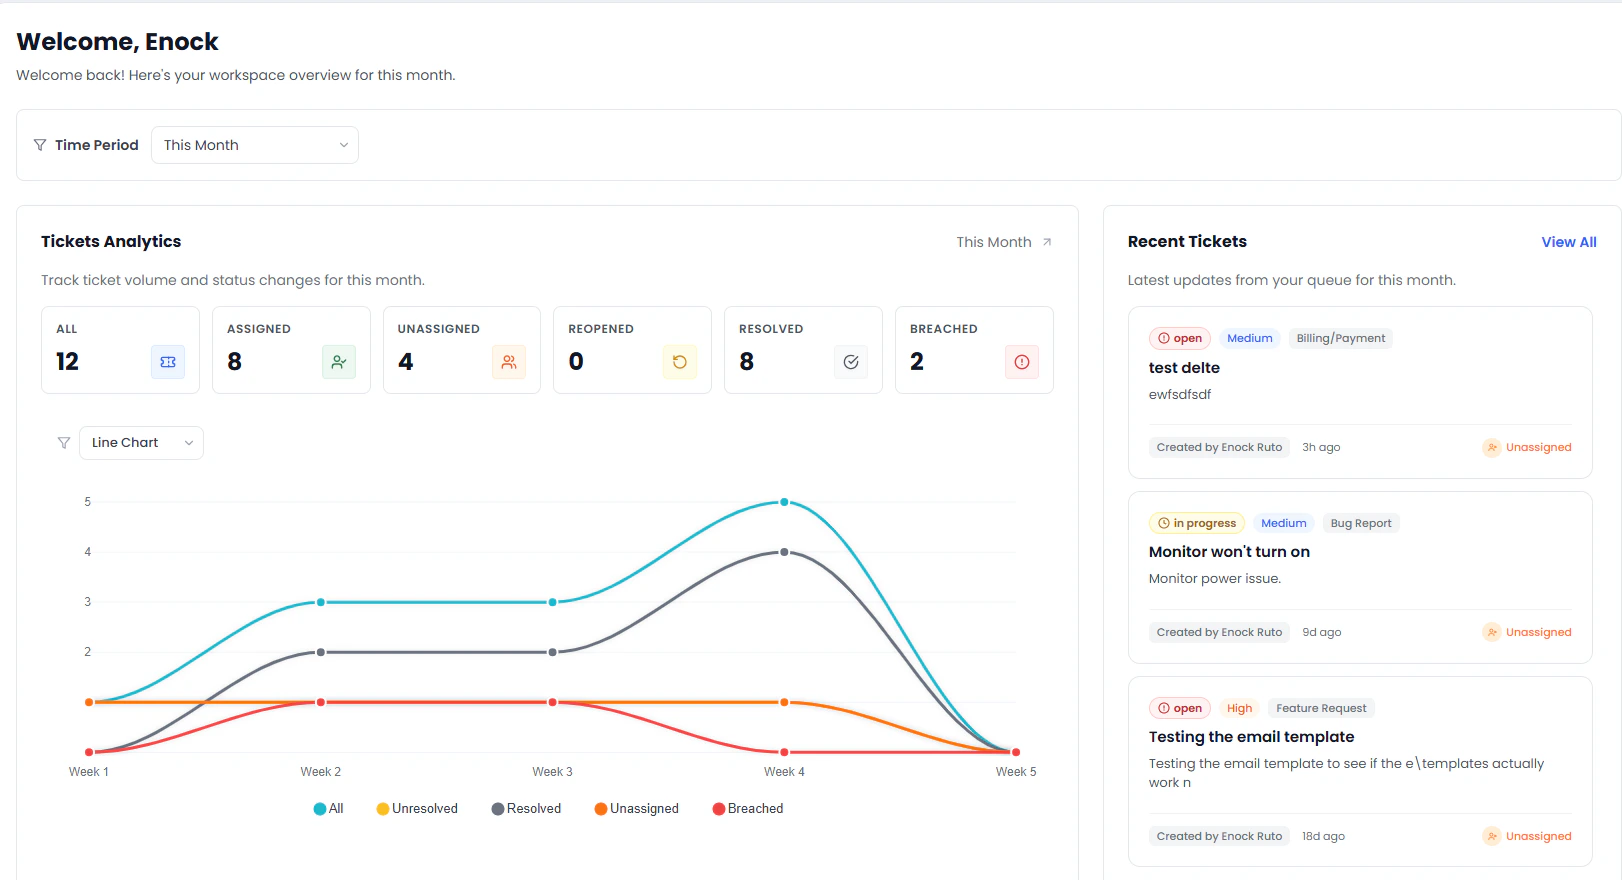Click the users icon in Unassigned card

(x=509, y=362)
